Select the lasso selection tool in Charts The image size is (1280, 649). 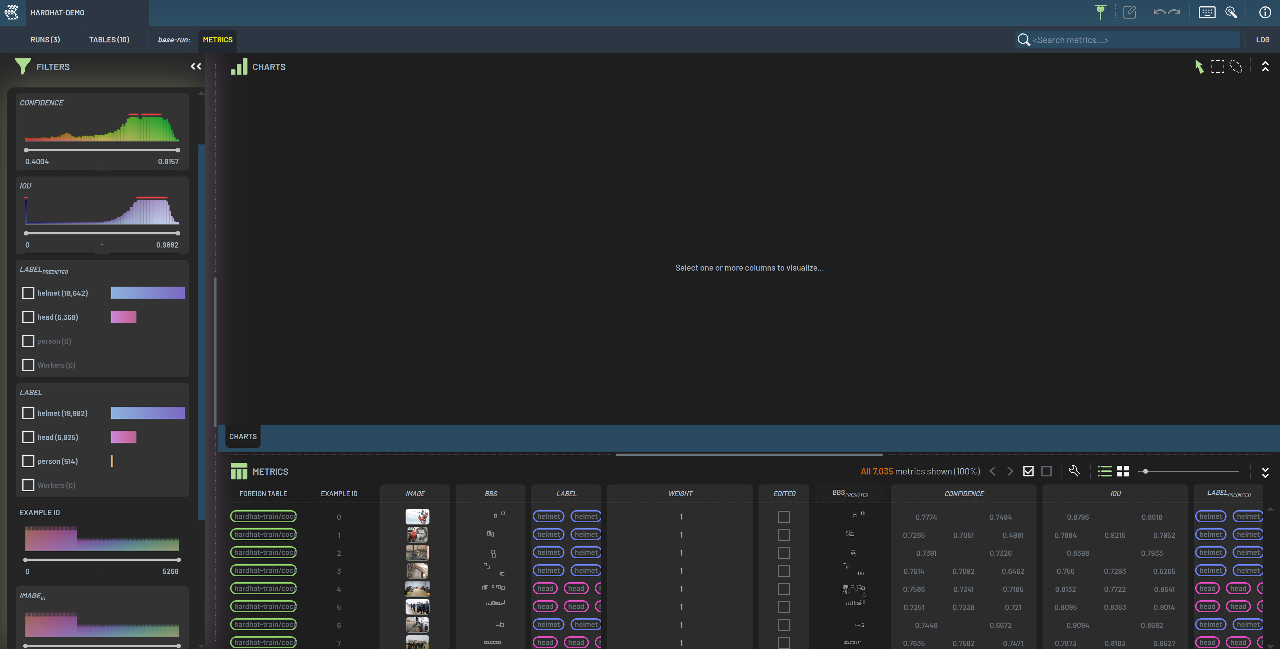[x=1236, y=67]
